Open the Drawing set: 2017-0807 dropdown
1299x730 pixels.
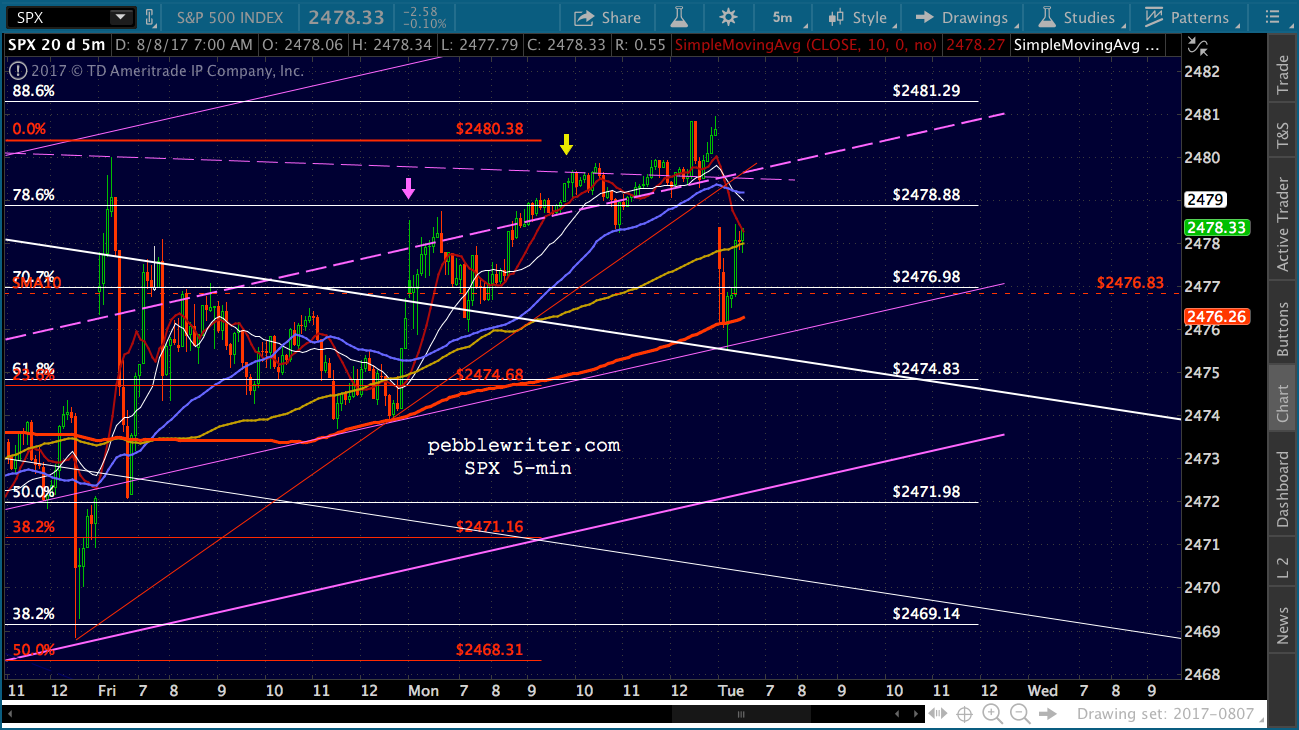[1171, 714]
